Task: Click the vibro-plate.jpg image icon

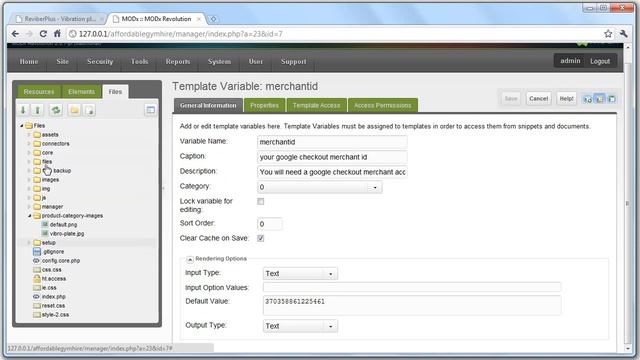Action: [45, 233]
